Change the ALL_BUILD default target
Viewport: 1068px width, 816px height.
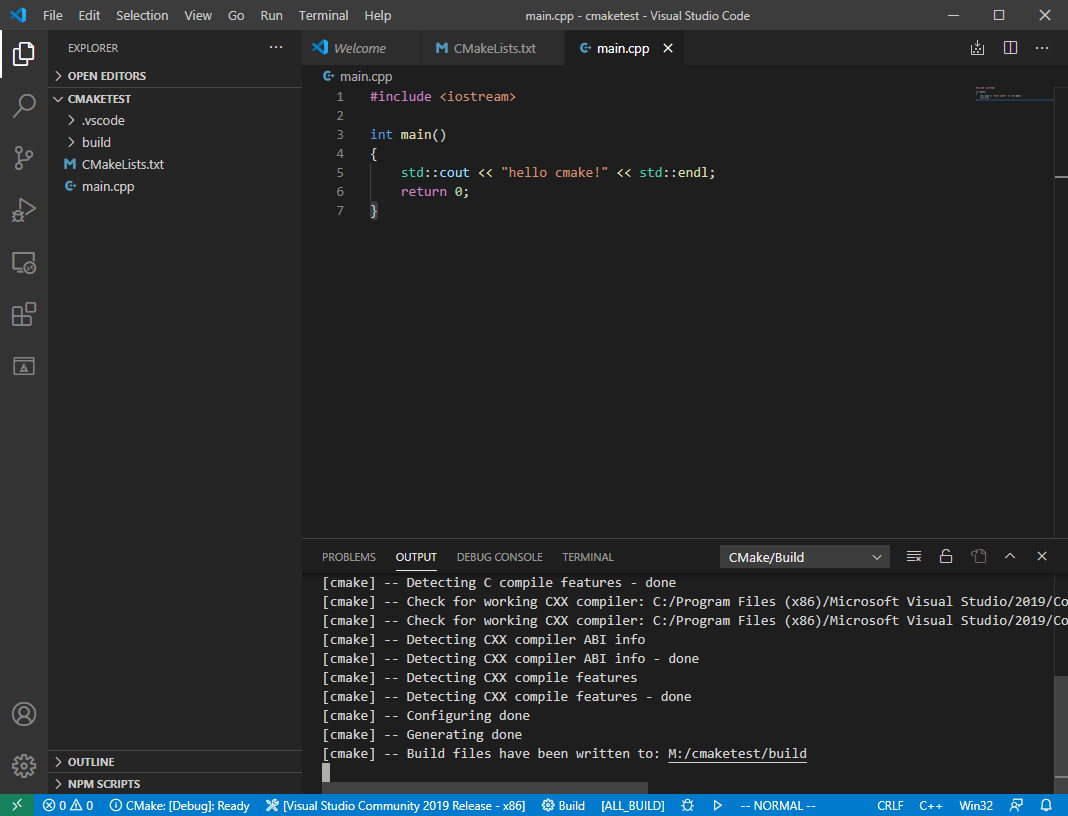pos(633,805)
